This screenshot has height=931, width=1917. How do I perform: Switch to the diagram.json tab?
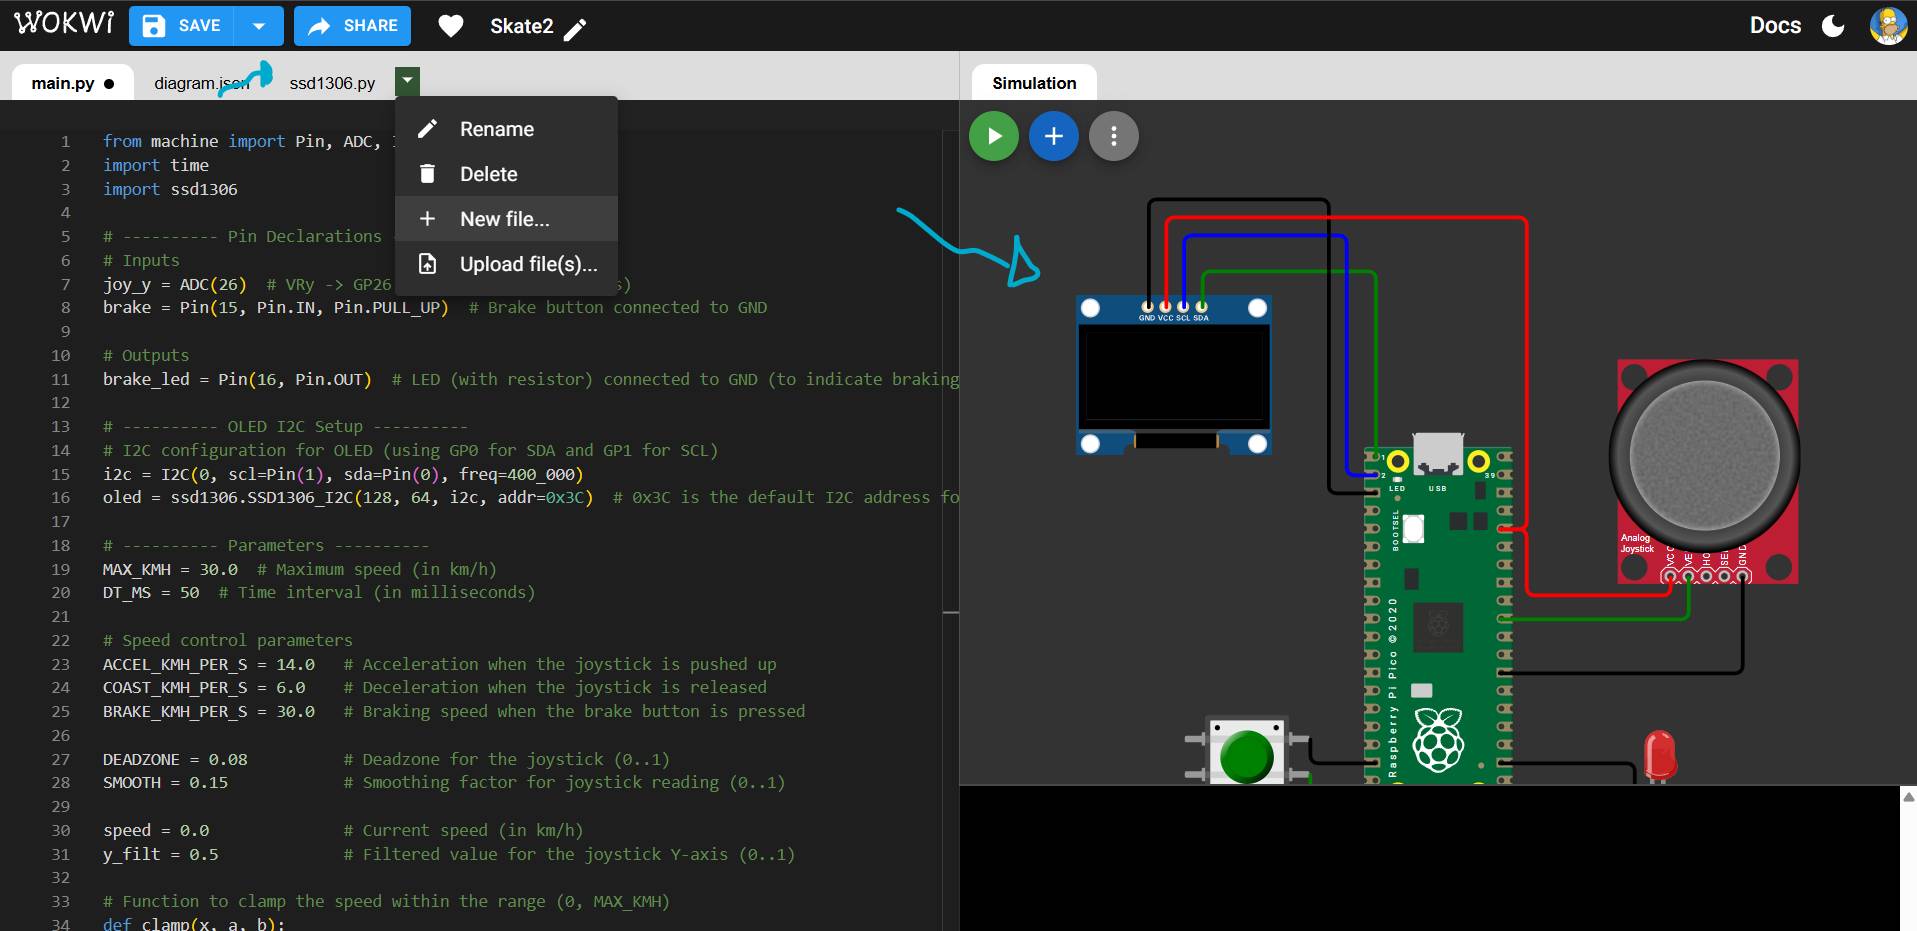pyautogui.click(x=200, y=83)
